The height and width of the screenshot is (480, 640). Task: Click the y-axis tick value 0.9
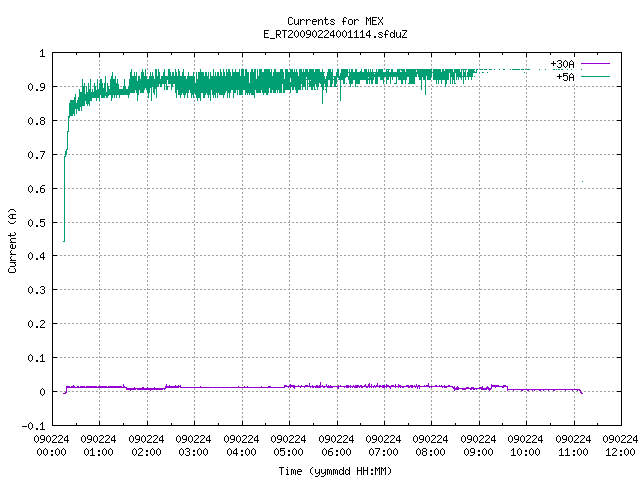coord(36,87)
